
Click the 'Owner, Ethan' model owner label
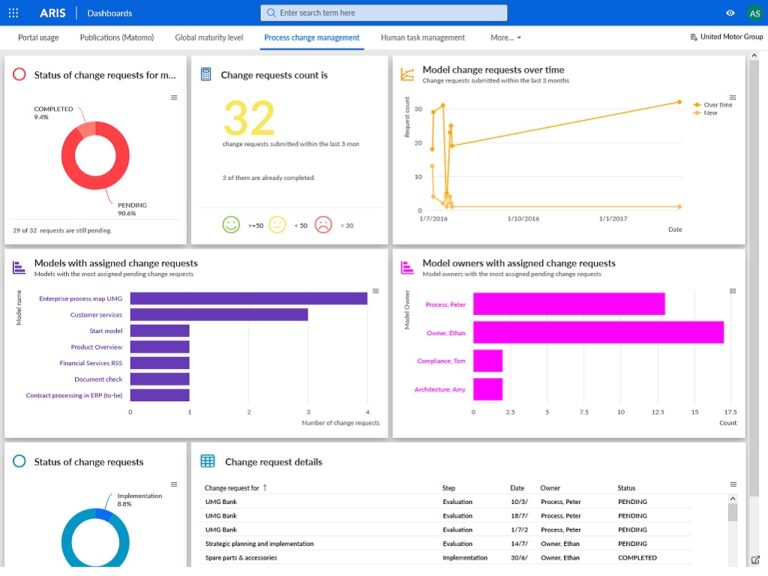point(447,332)
